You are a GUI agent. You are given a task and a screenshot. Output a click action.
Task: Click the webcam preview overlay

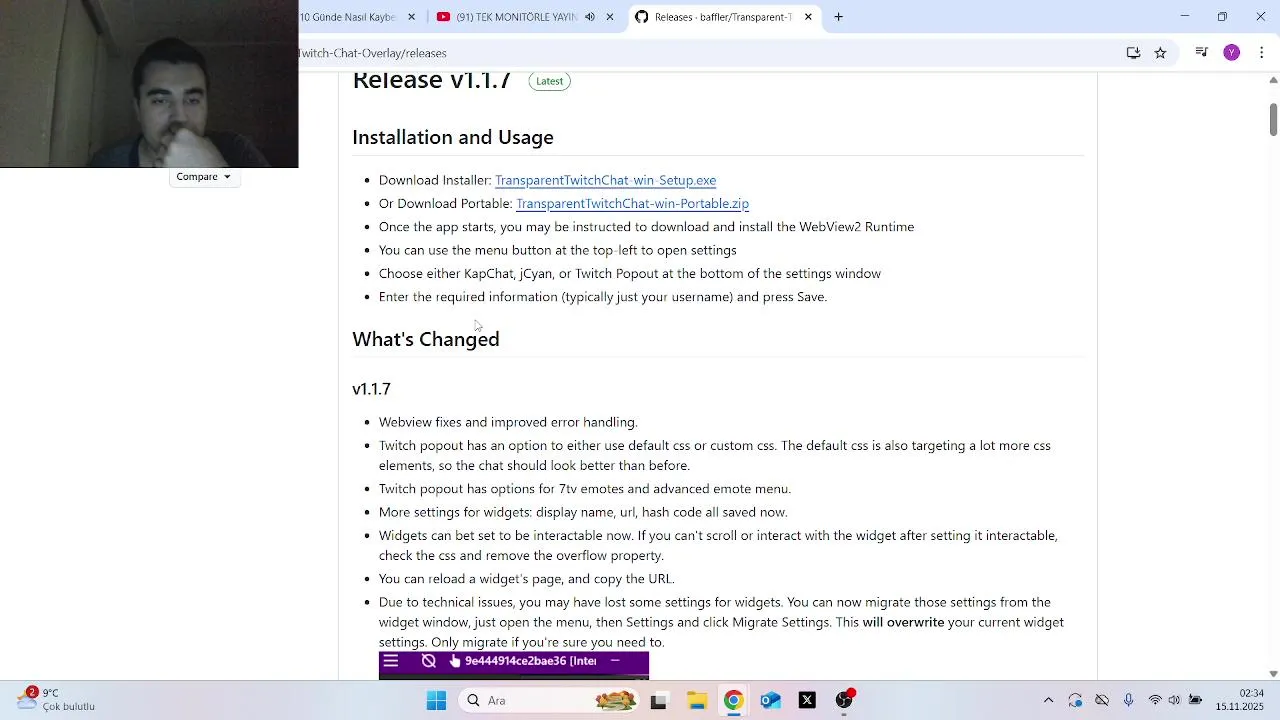click(149, 84)
